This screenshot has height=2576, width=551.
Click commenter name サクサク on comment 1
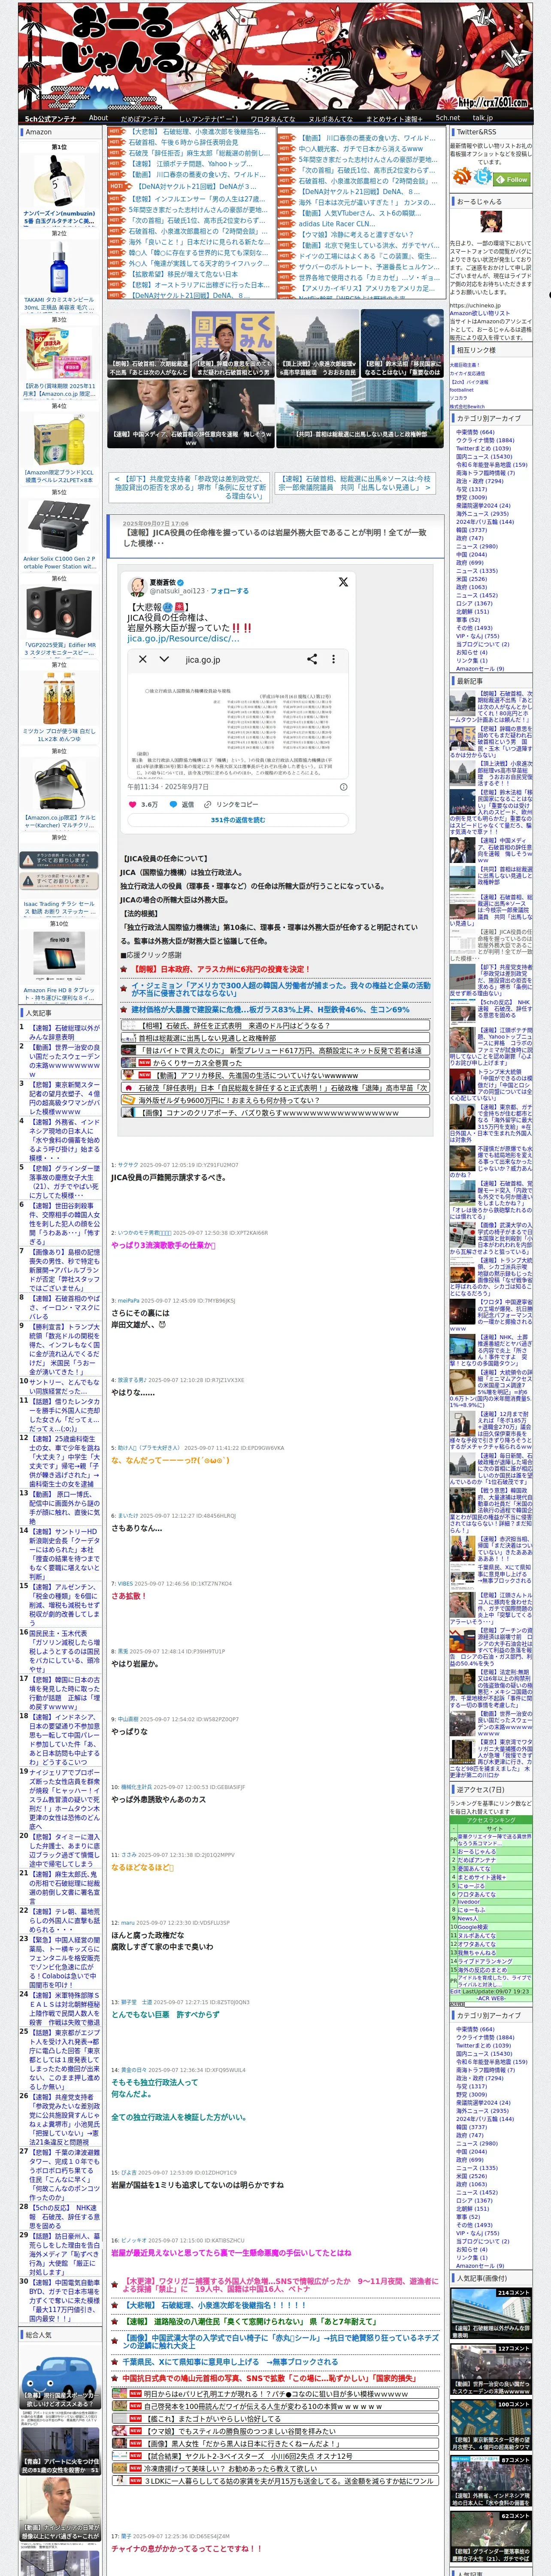point(128,1165)
